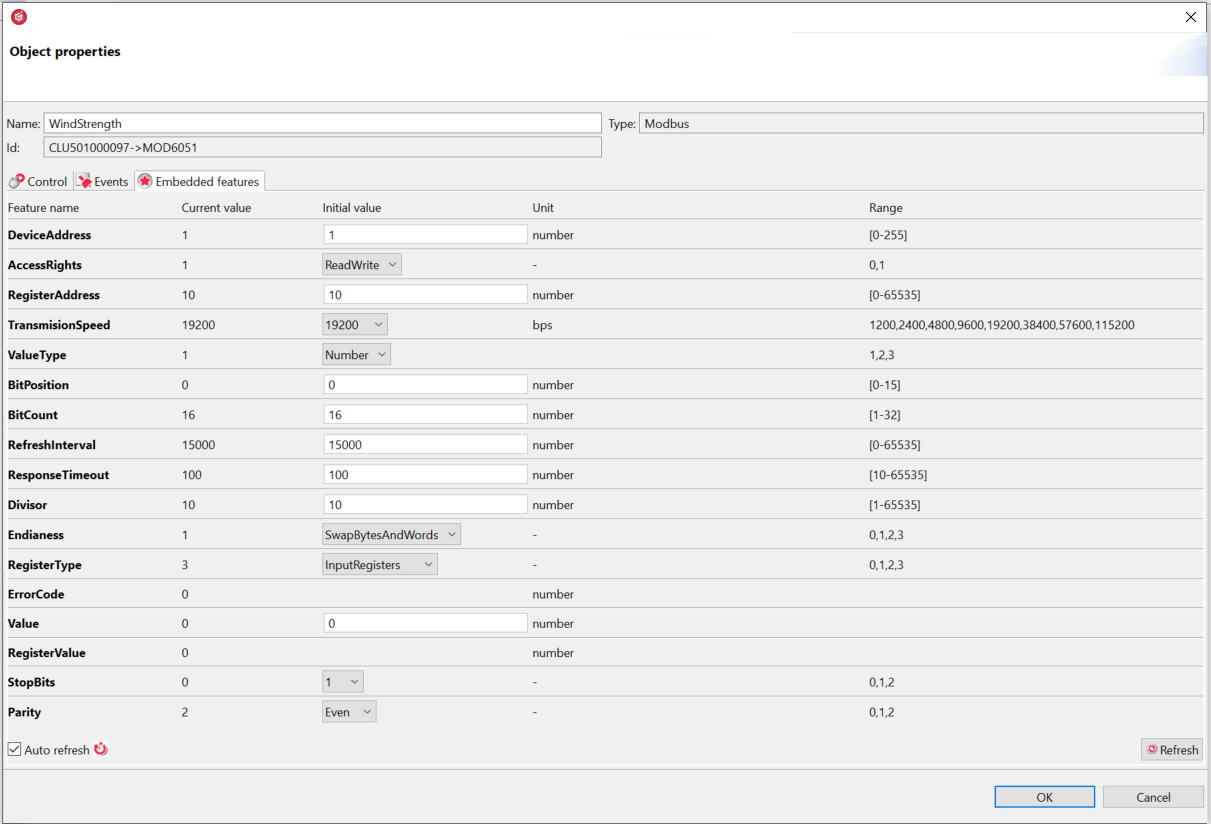This screenshot has width=1211, height=824.
Task: Switch to the Control tab
Action: point(39,182)
